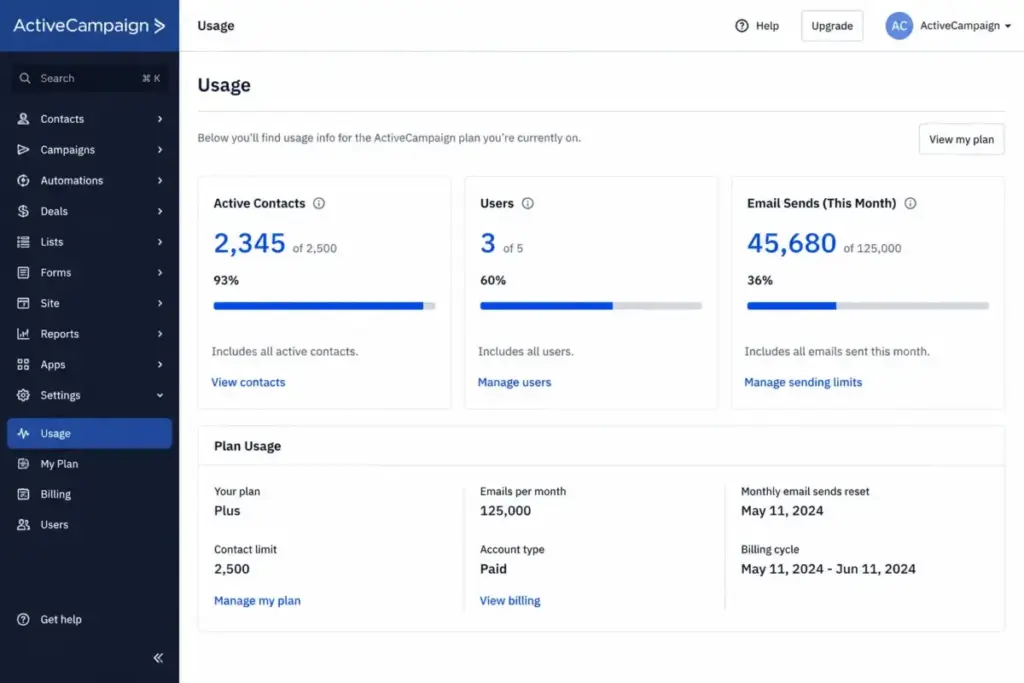The width and height of the screenshot is (1024, 683).
Task: Collapse the sidebar with double-chevron icon
Action: click(x=158, y=658)
